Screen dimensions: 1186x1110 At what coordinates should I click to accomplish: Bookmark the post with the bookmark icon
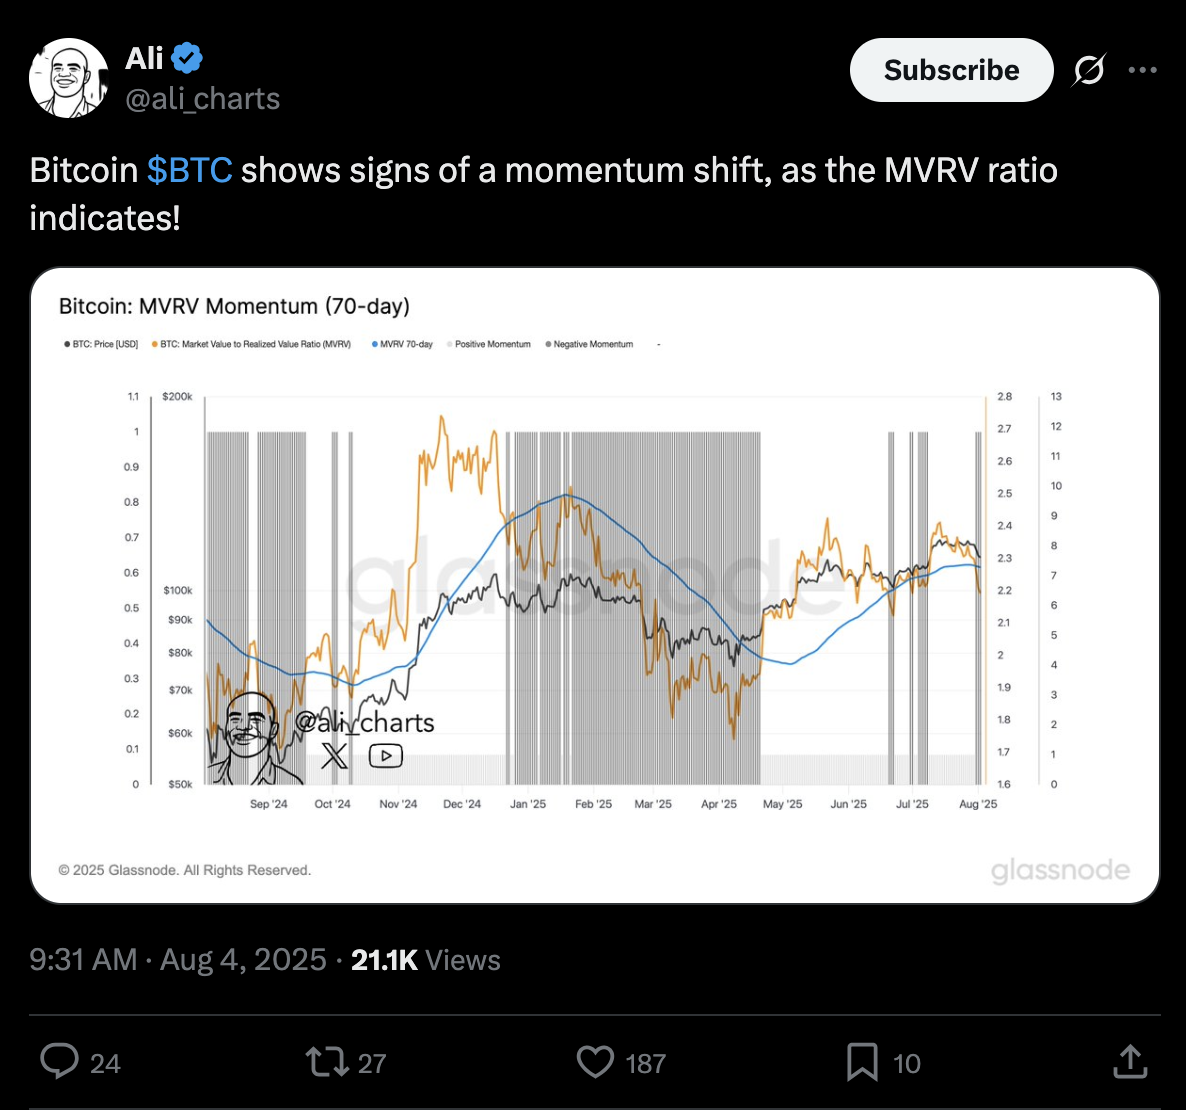click(862, 1062)
